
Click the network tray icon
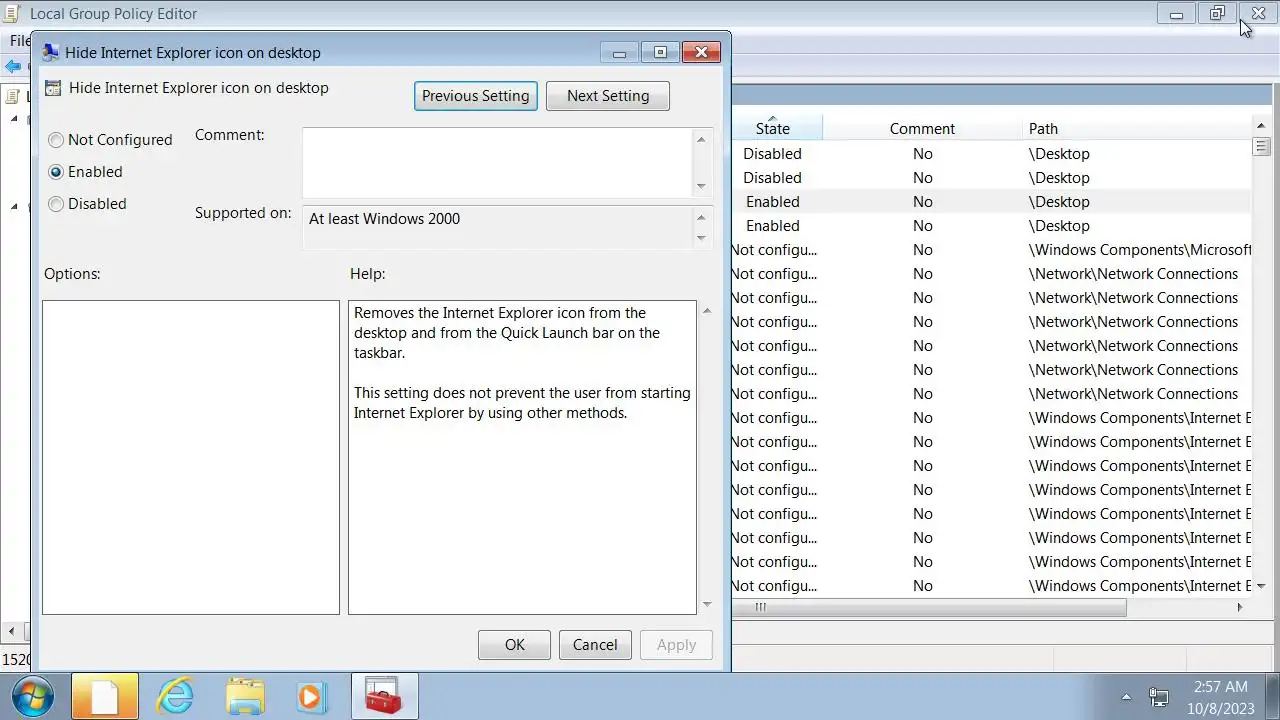coord(1159,696)
